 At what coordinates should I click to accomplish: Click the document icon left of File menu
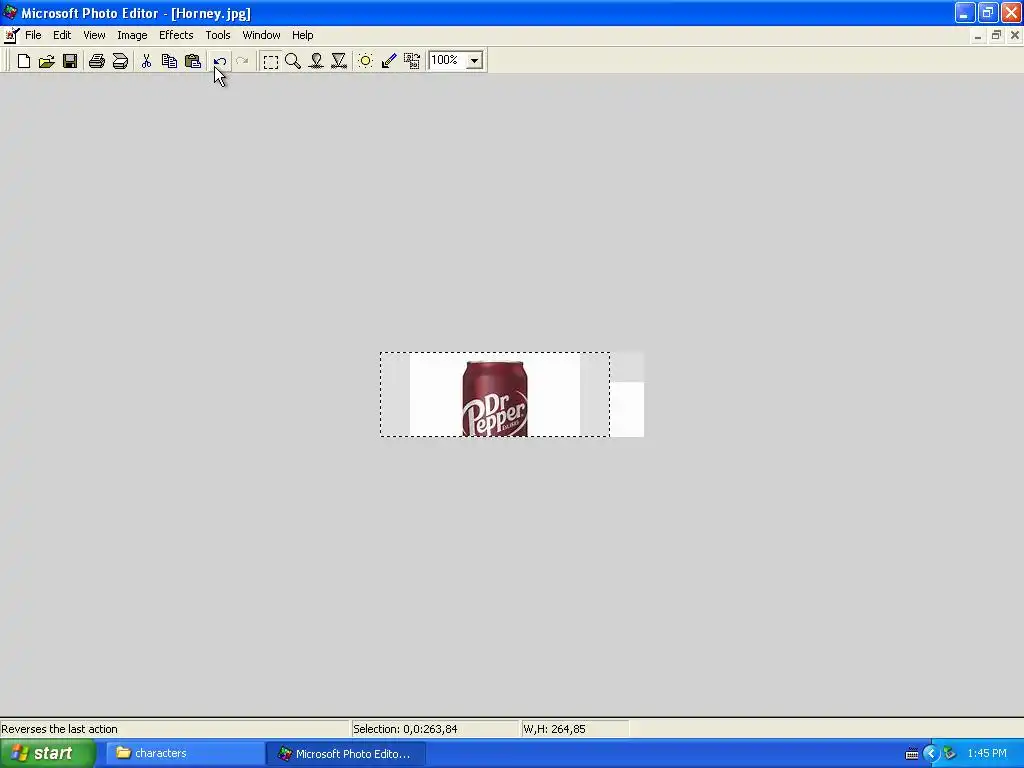(x=11, y=35)
